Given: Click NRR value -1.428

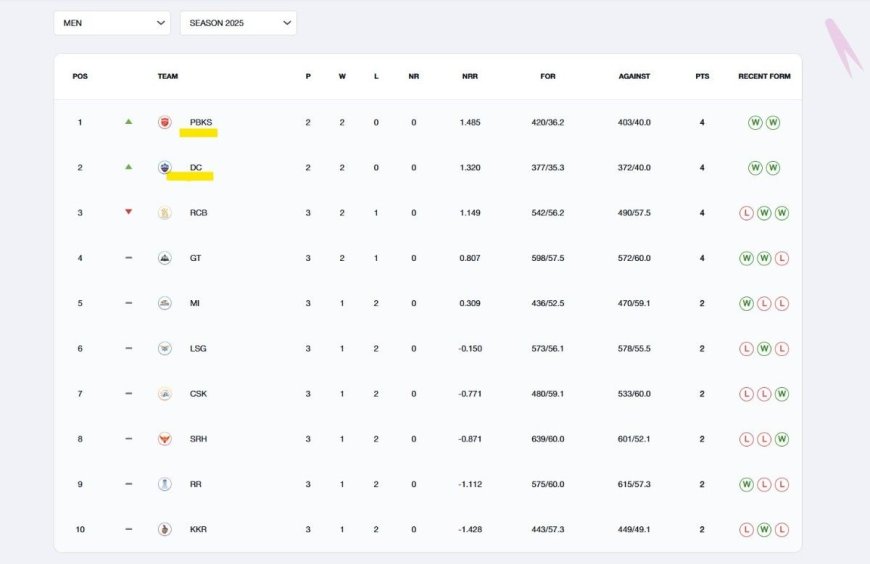Looking at the screenshot, I should pos(470,529).
